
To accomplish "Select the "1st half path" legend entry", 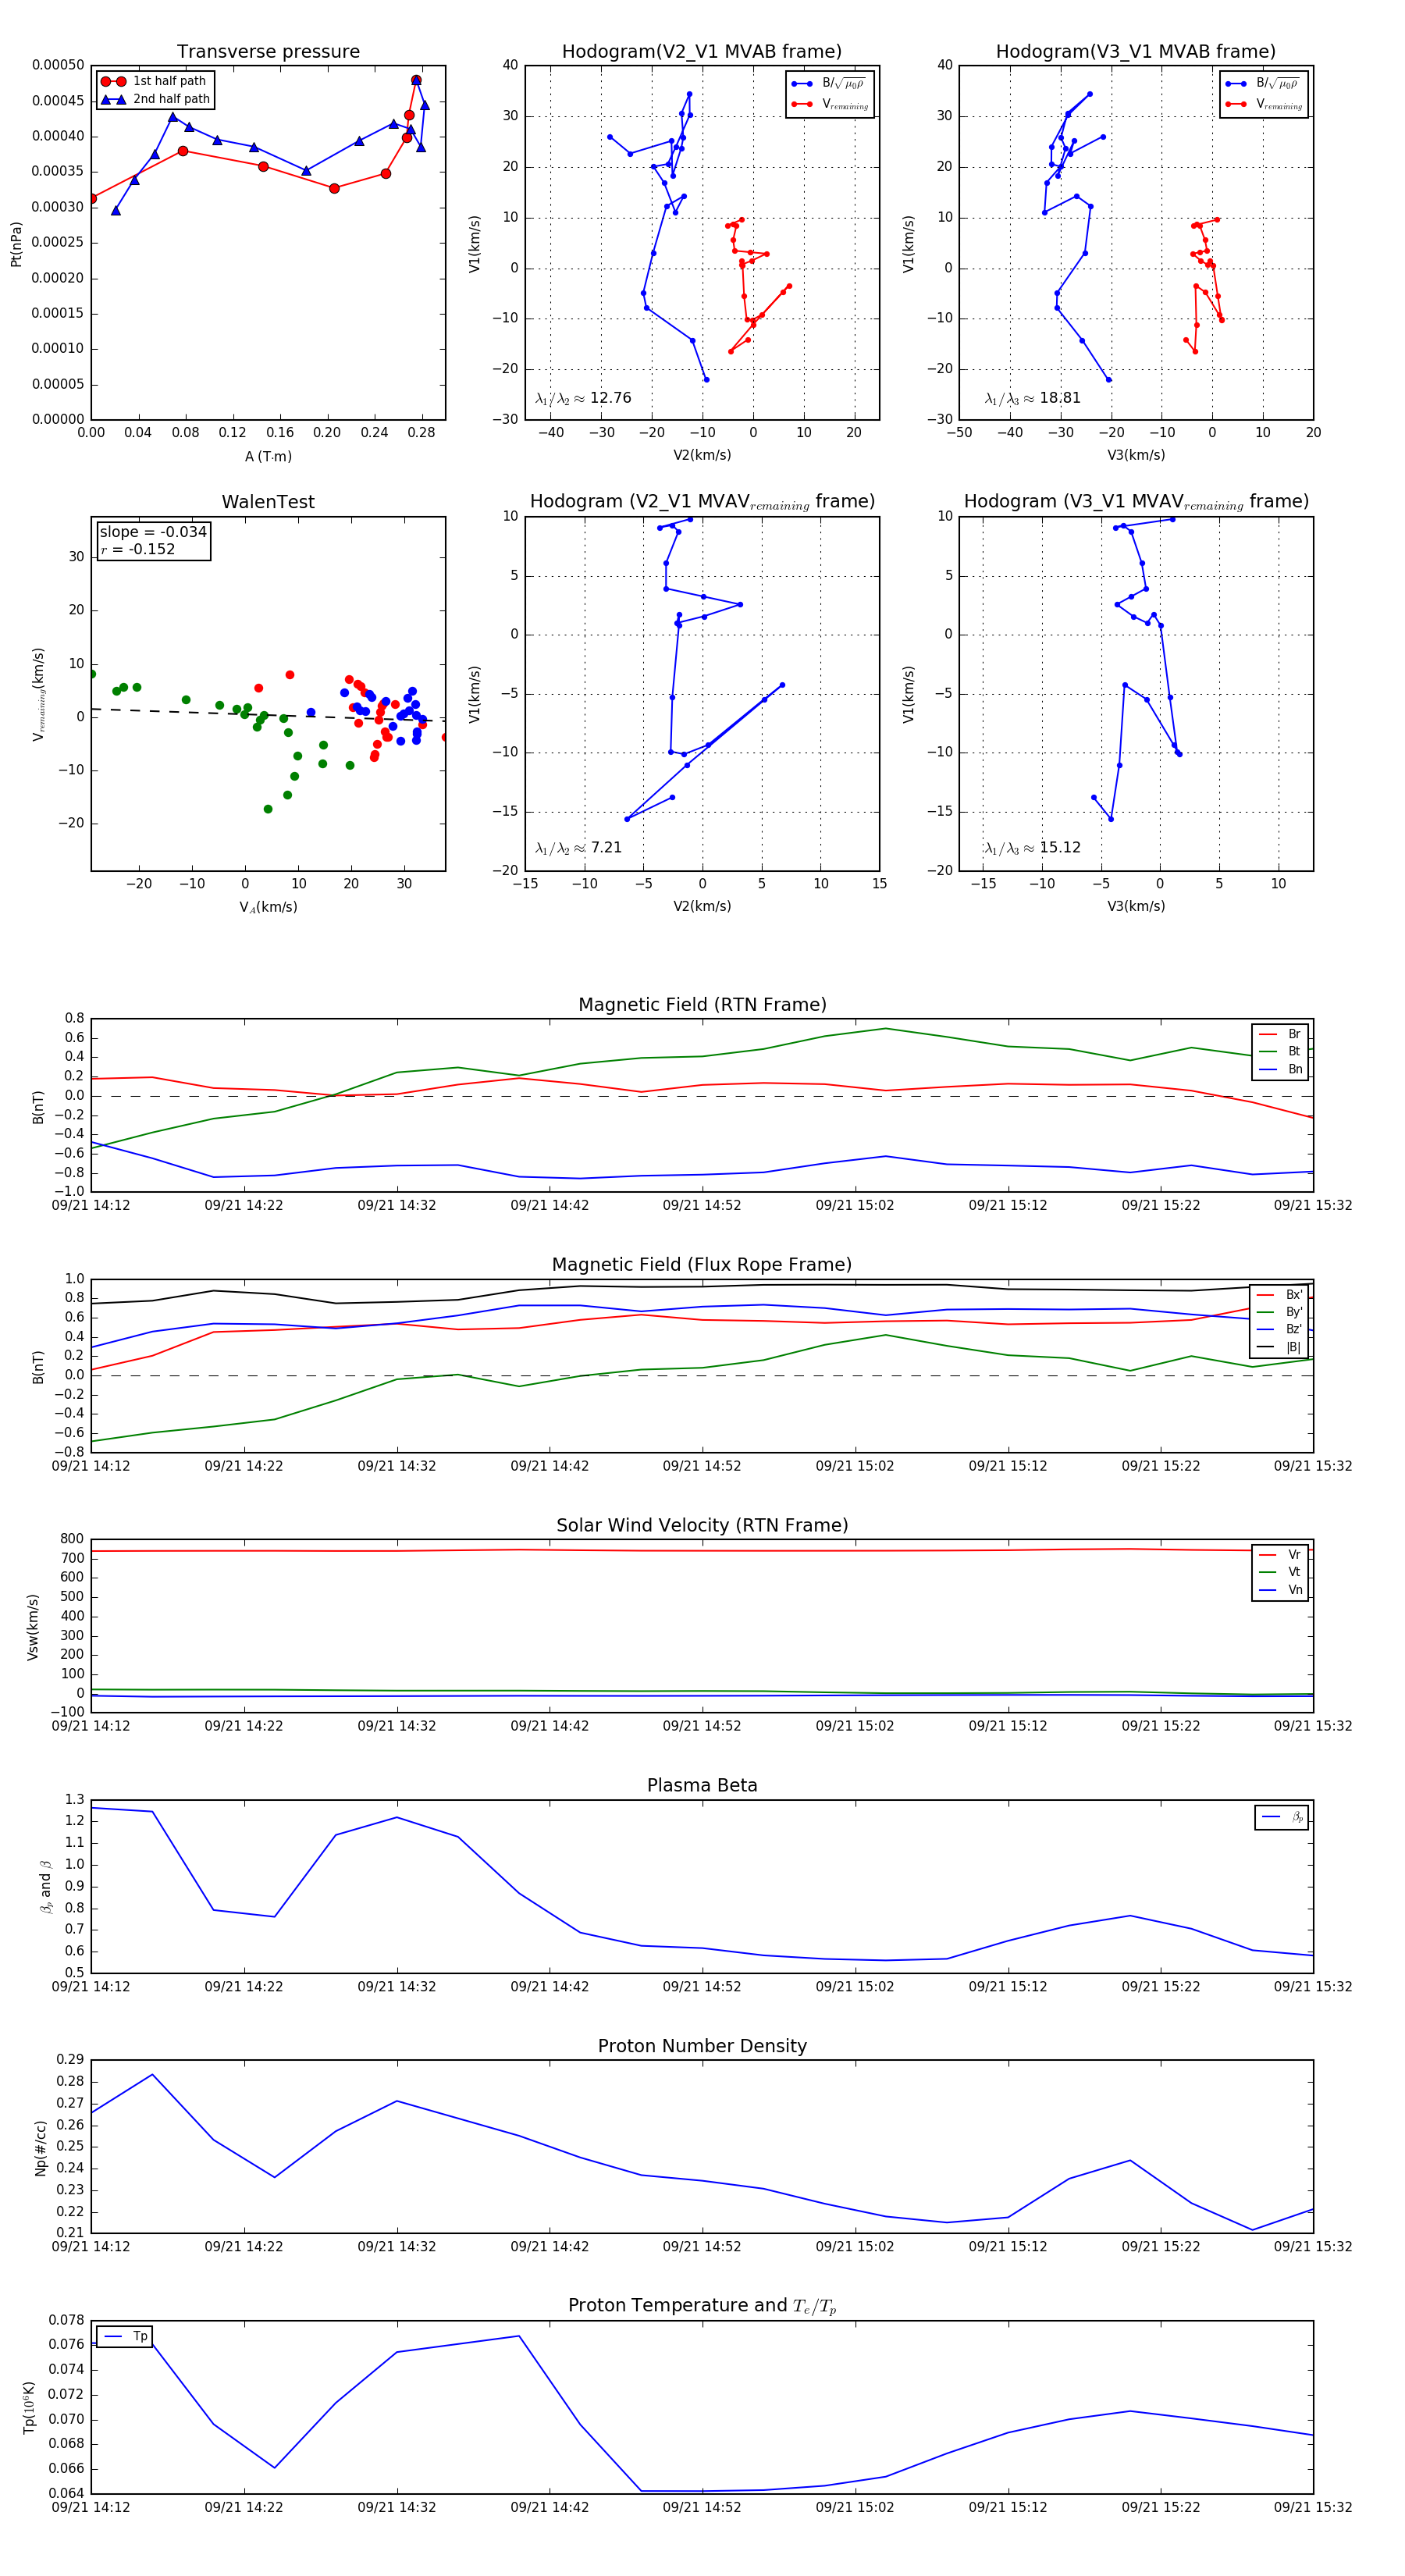I will click(x=154, y=81).
